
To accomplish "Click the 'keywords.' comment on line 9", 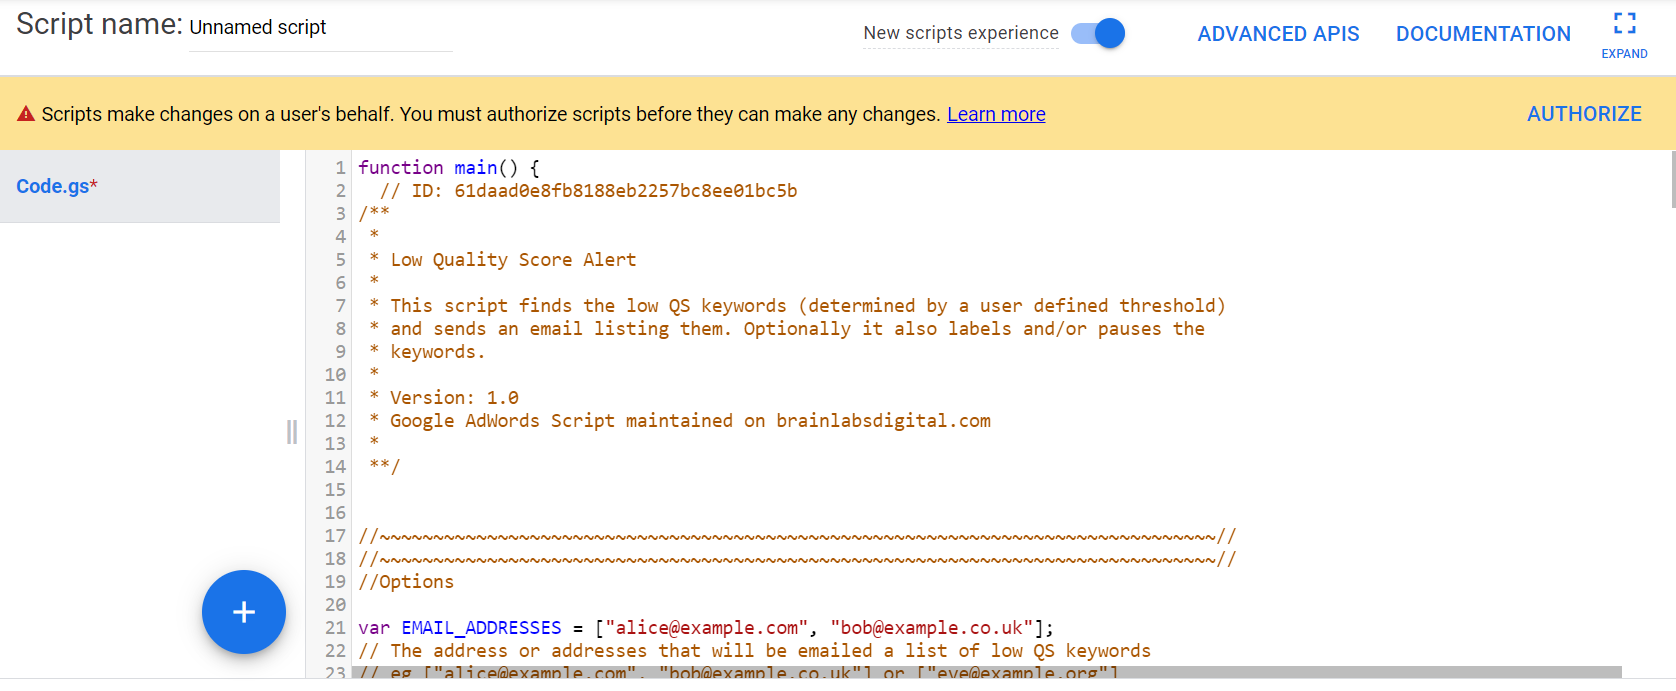I will tap(437, 351).
